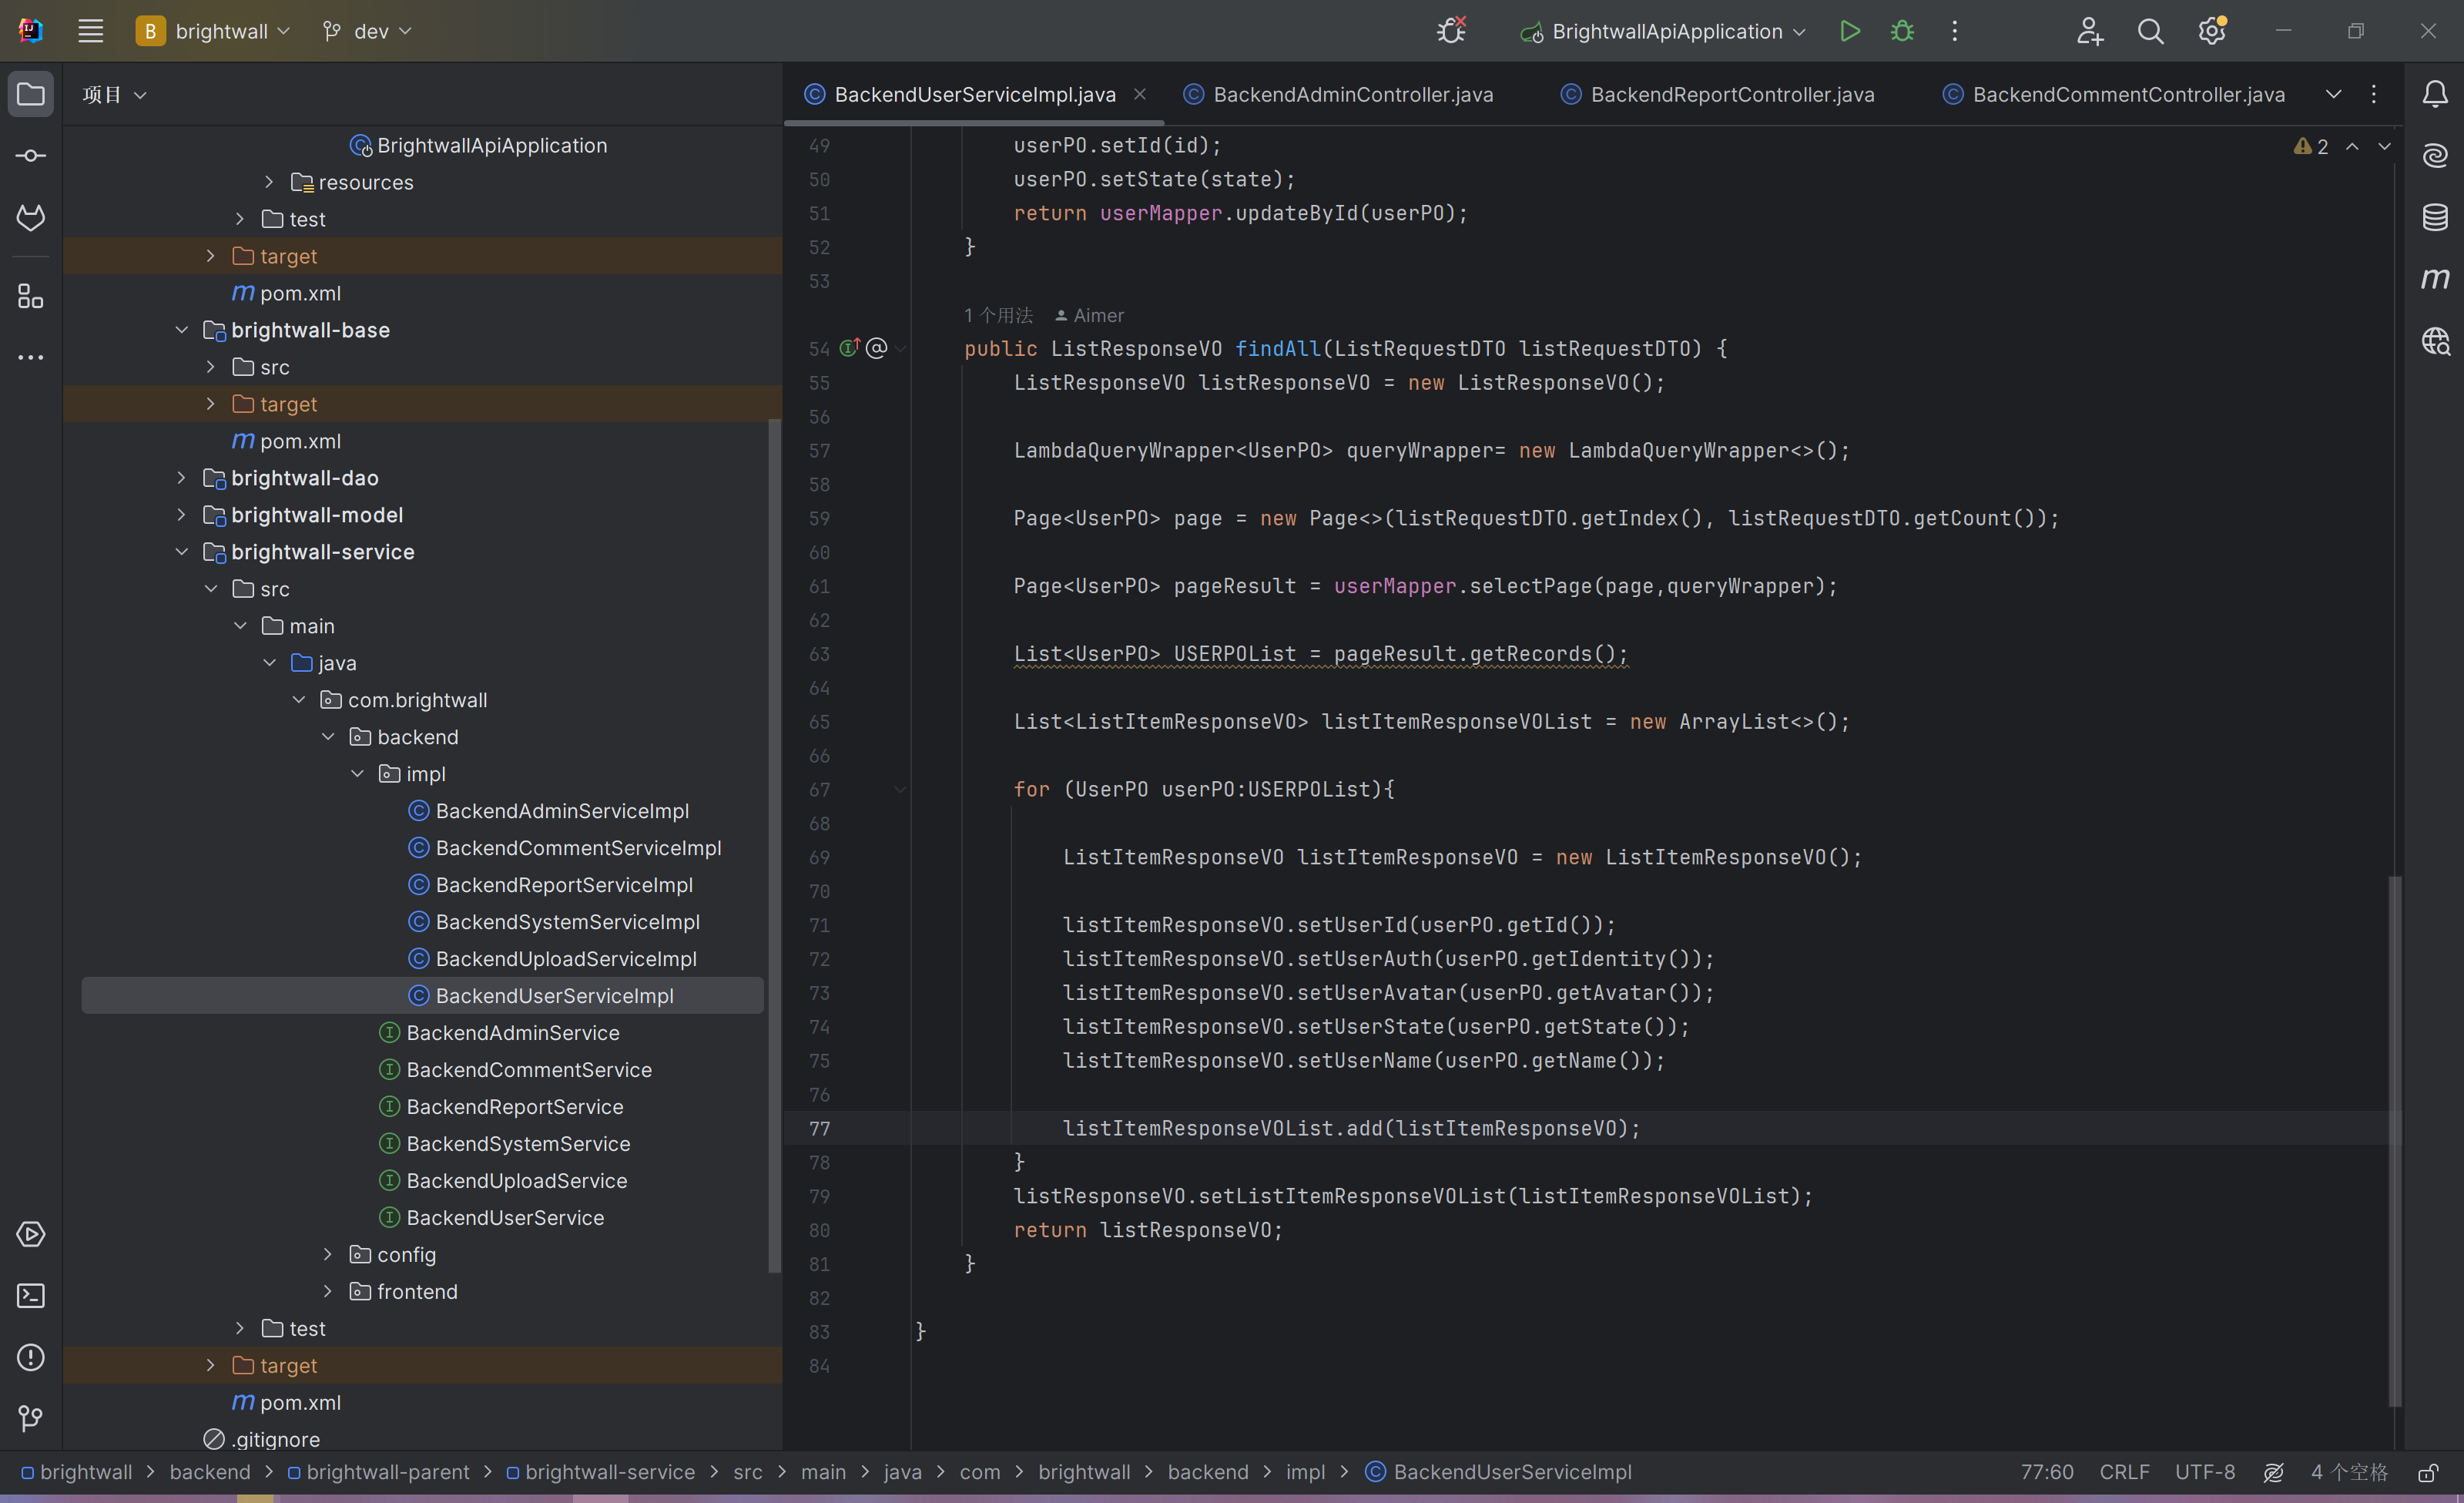Open more run actions menu
The height and width of the screenshot is (1503, 2464).
click(x=1955, y=31)
